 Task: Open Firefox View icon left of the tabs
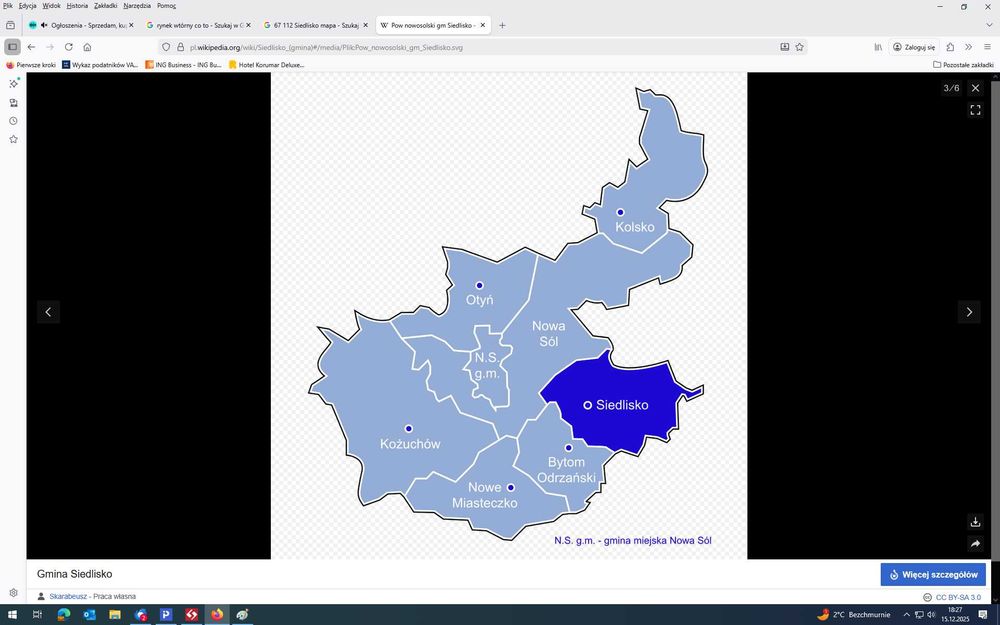coord(10,25)
